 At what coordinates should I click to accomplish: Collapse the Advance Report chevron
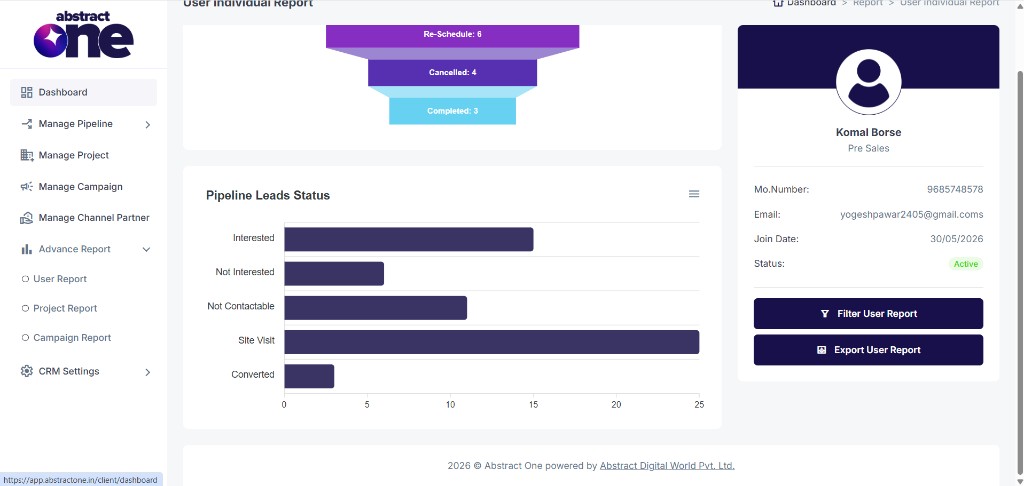point(146,250)
